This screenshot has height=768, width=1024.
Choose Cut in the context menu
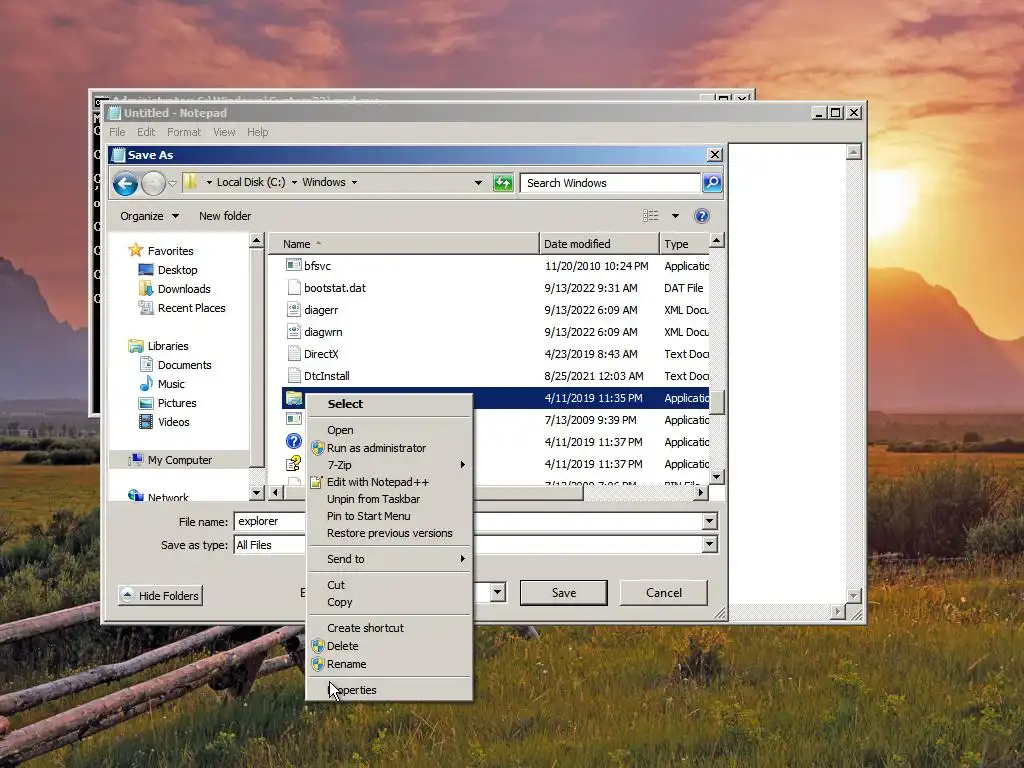[389, 585]
